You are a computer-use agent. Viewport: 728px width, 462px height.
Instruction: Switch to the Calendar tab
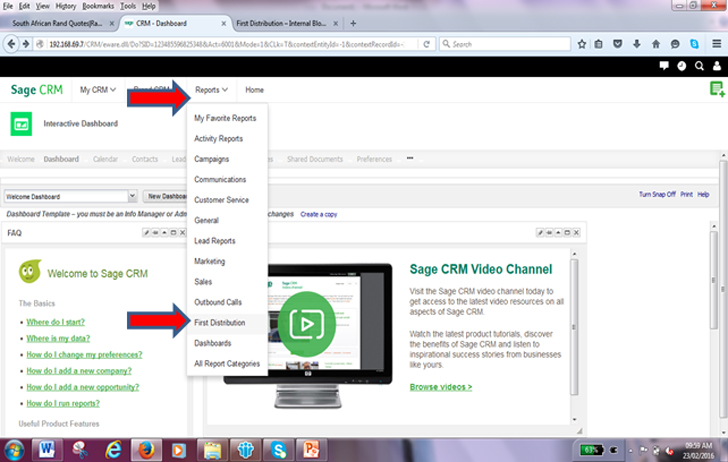[105, 159]
